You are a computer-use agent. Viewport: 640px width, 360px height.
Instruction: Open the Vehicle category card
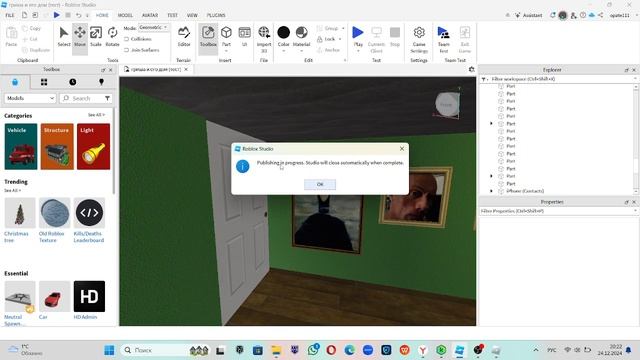tap(21, 147)
